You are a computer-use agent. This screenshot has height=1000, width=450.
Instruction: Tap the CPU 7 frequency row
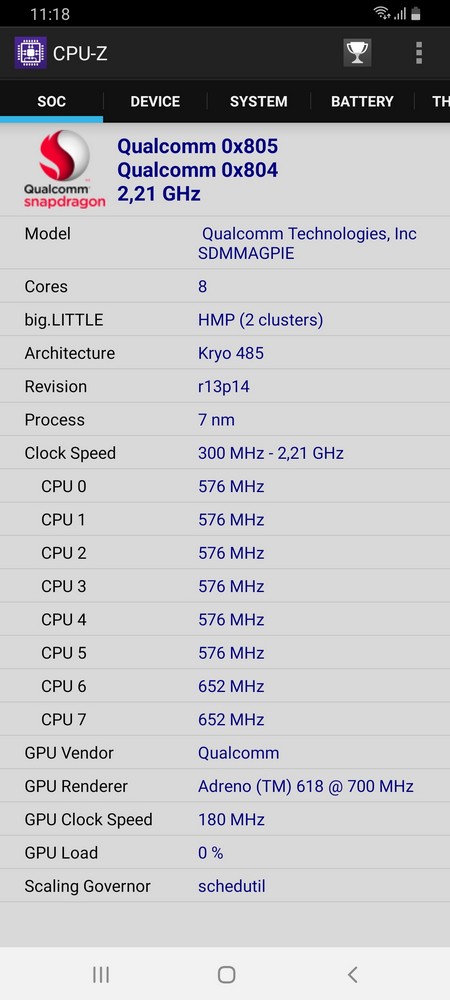[x=225, y=719]
